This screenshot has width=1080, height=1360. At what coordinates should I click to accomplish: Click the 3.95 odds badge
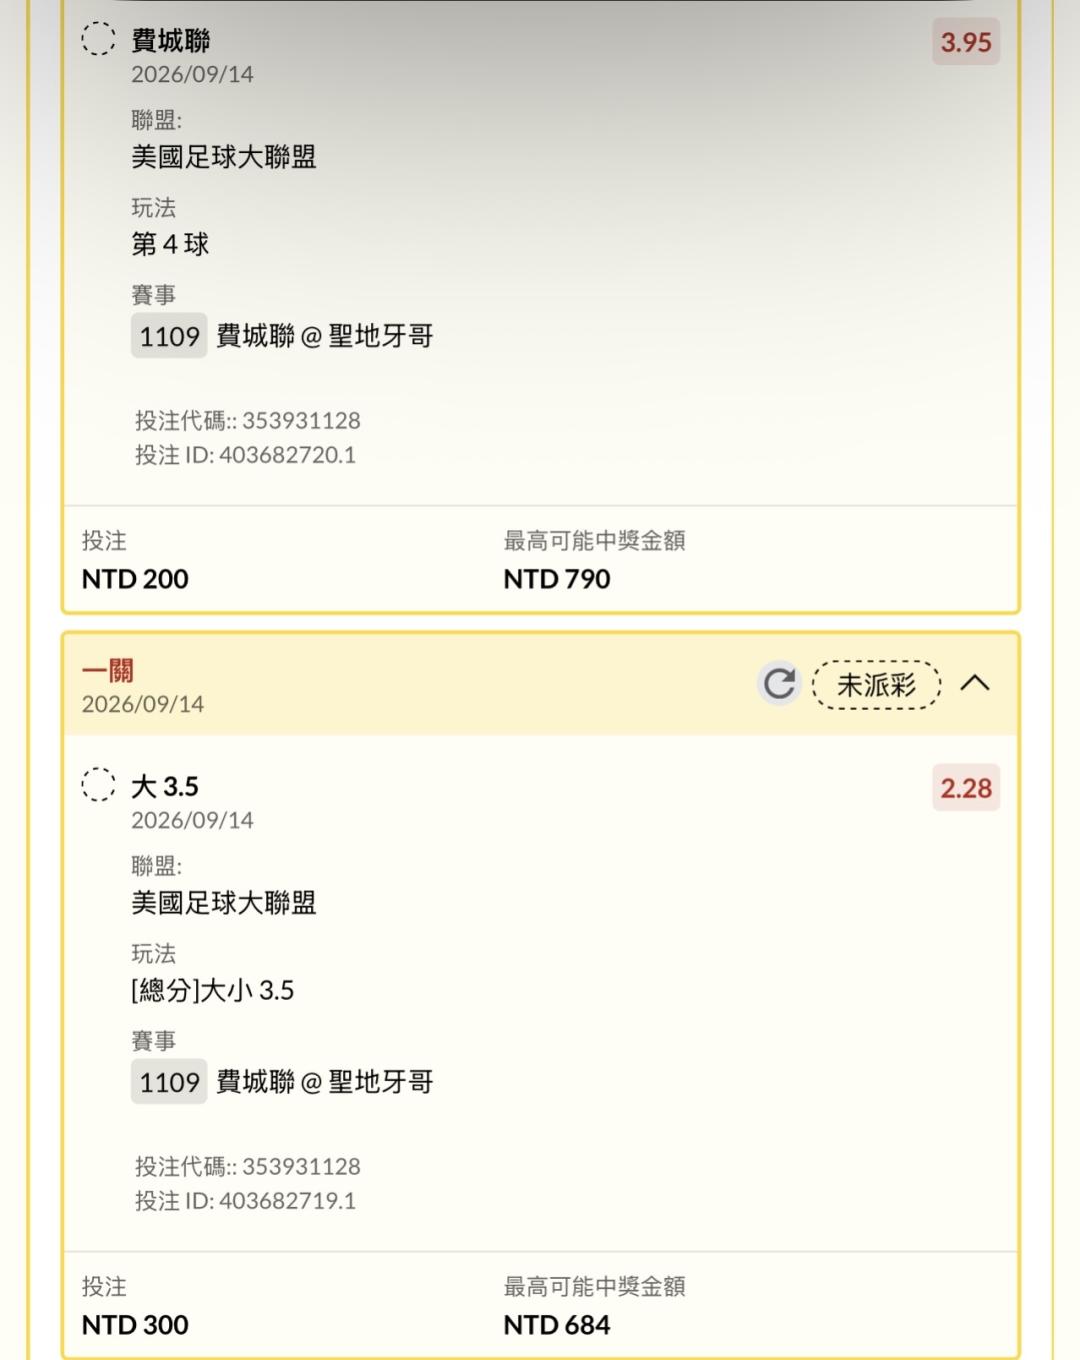(x=966, y=42)
